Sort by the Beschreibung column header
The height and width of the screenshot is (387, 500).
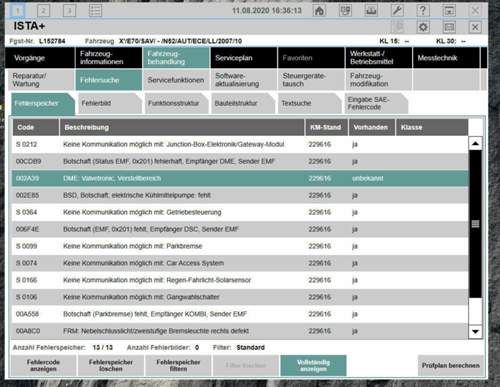pyautogui.click(x=182, y=127)
